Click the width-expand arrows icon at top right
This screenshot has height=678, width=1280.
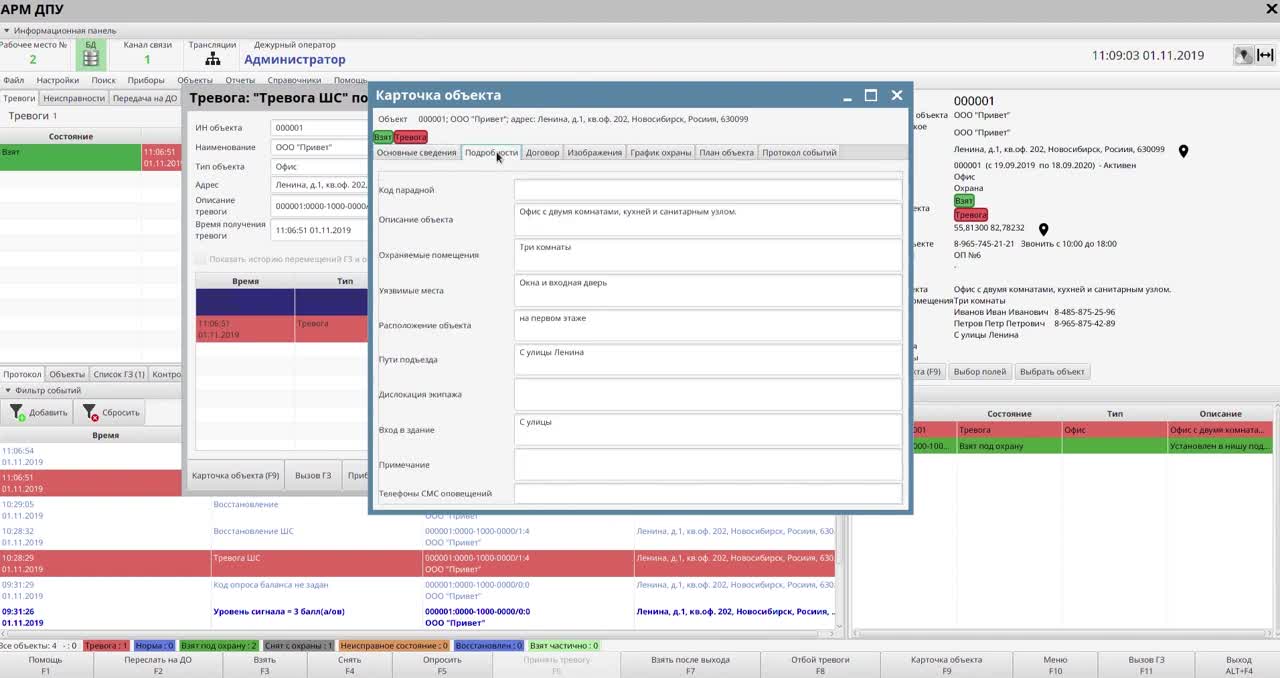pos(1265,56)
